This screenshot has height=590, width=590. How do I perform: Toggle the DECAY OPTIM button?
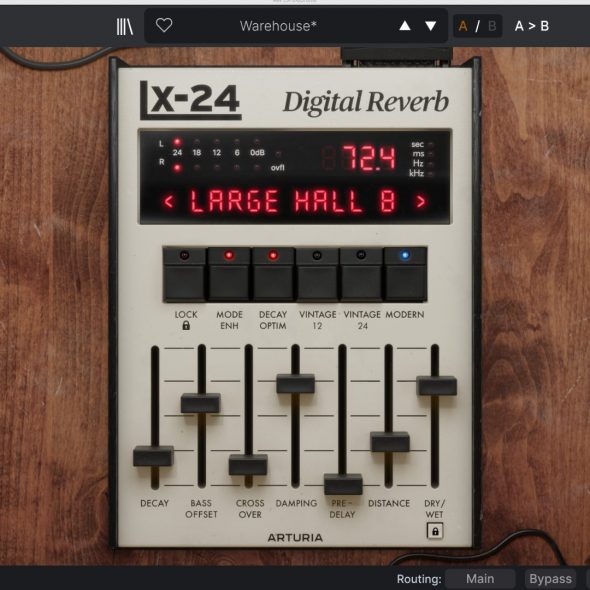(273, 274)
